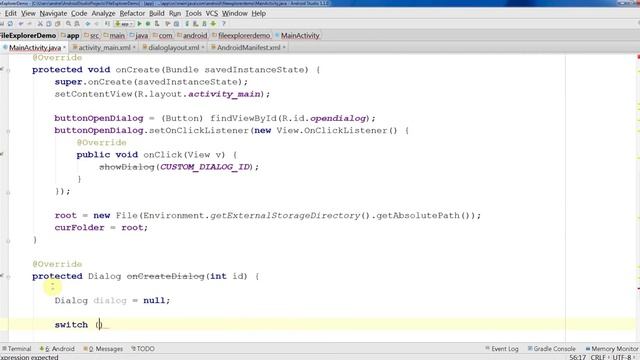
Task: Collapse the setOnClickListener fold marker
Action: pyautogui.click(x=8, y=131)
